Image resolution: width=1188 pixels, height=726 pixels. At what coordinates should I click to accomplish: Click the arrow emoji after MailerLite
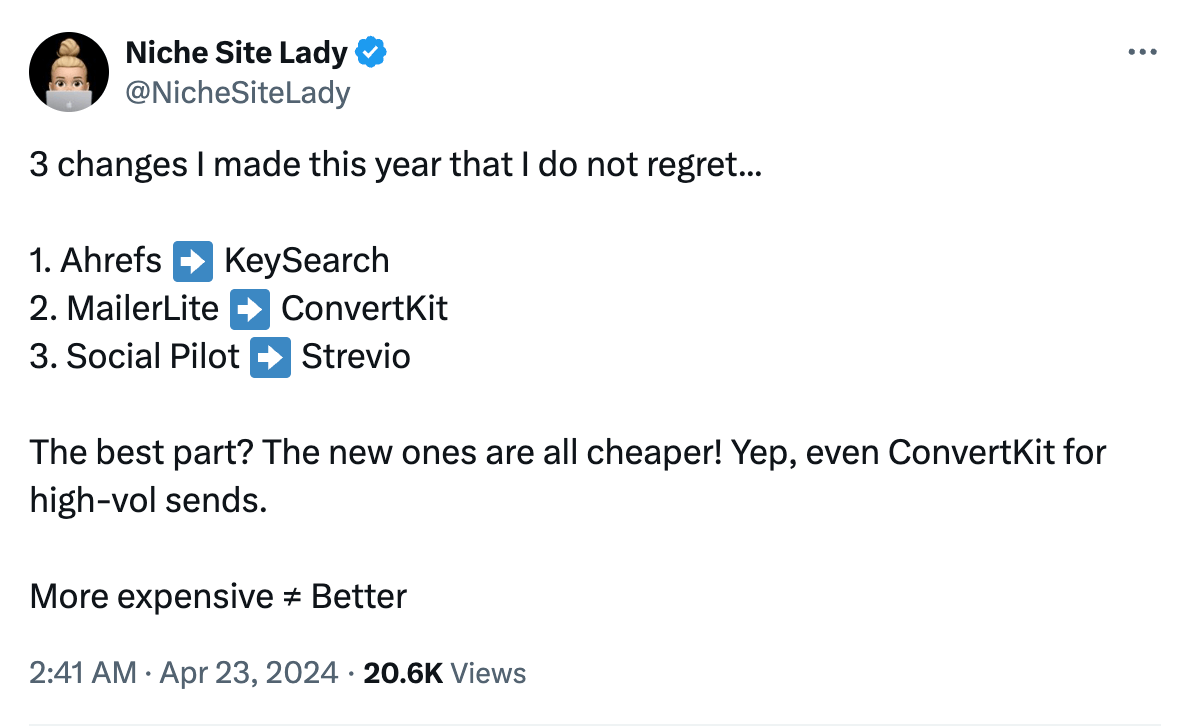click(250, 308)
